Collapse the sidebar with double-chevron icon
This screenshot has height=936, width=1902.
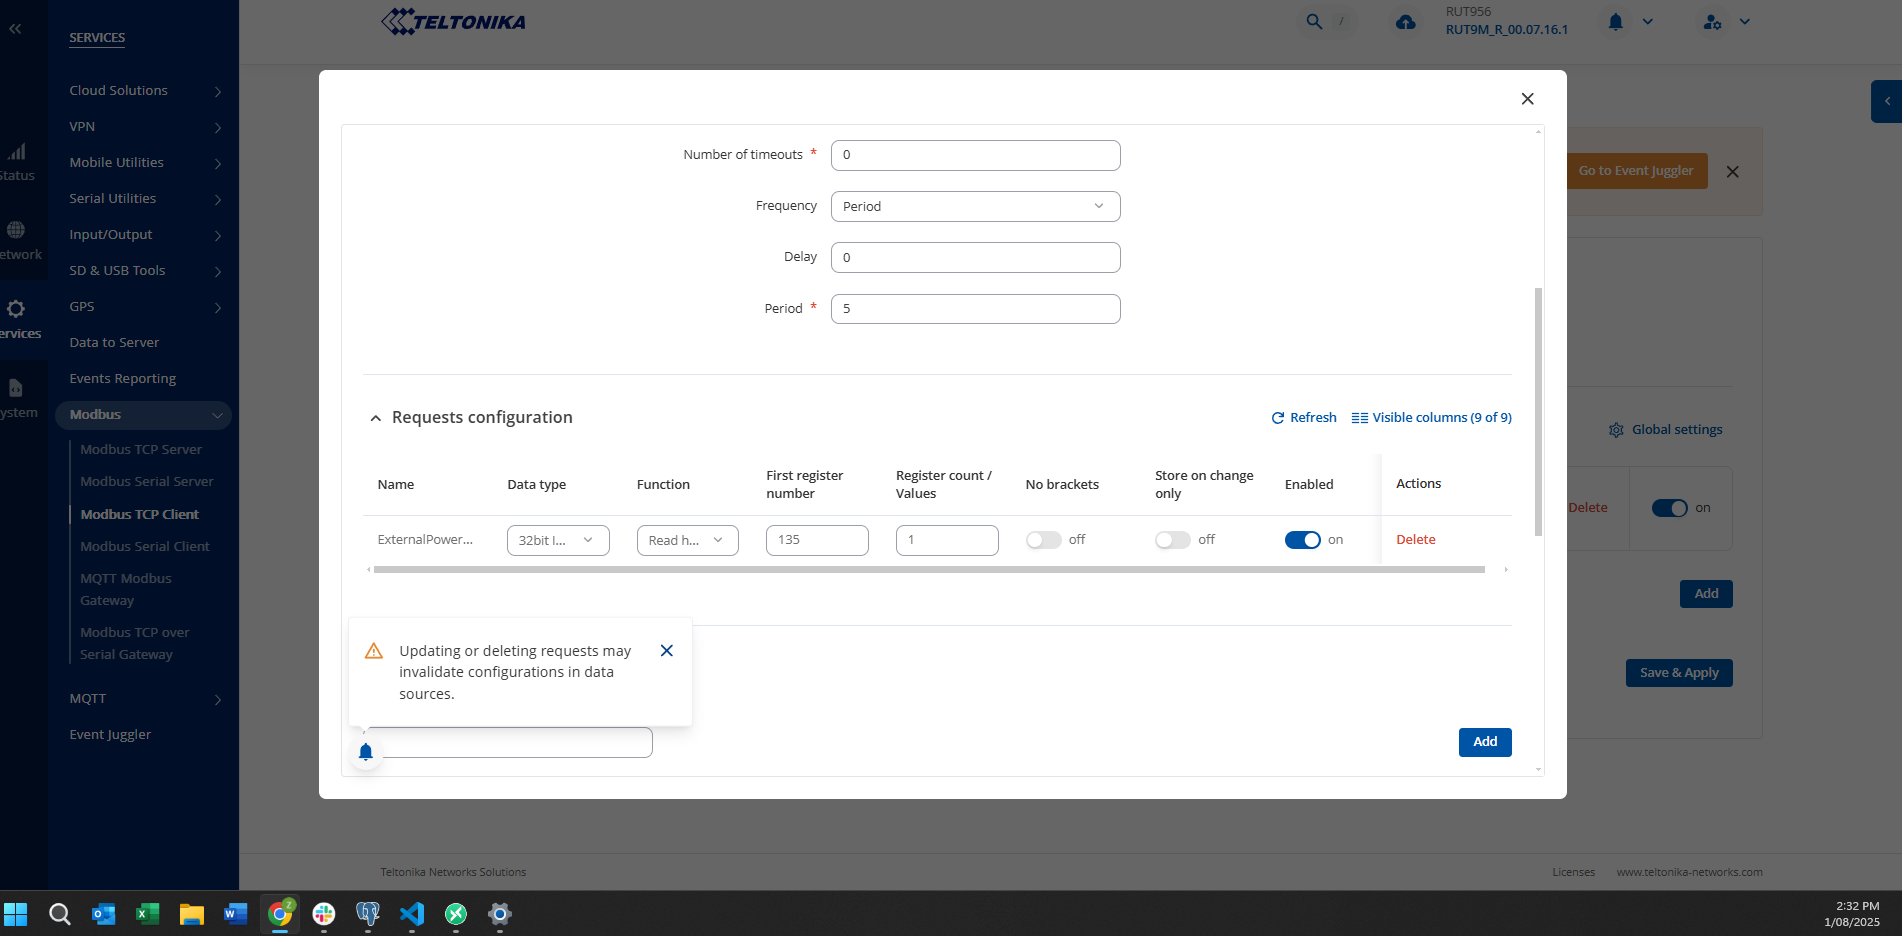click(15, 29)
